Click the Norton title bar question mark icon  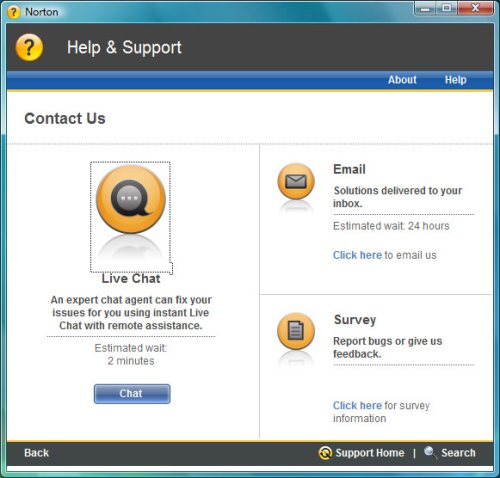(13, 12)
